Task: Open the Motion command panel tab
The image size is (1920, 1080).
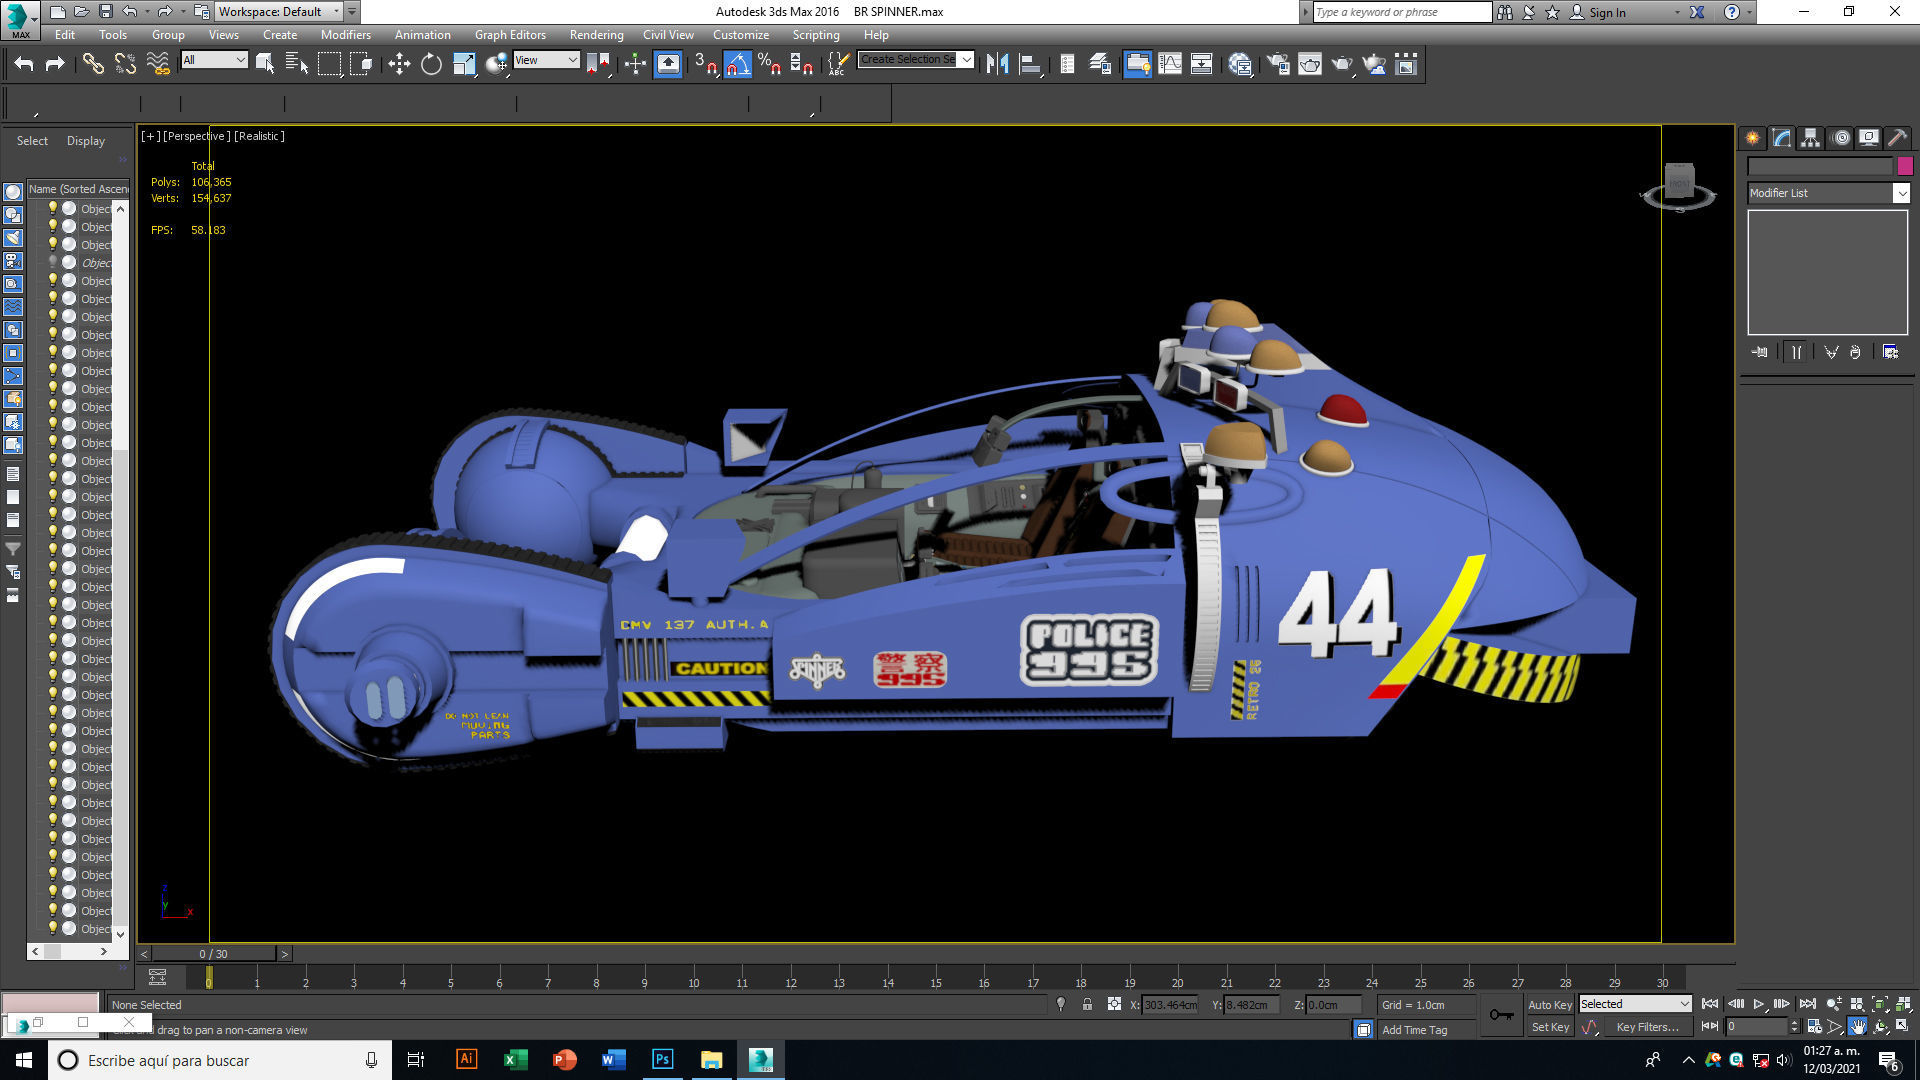Action: [1841, 138]
